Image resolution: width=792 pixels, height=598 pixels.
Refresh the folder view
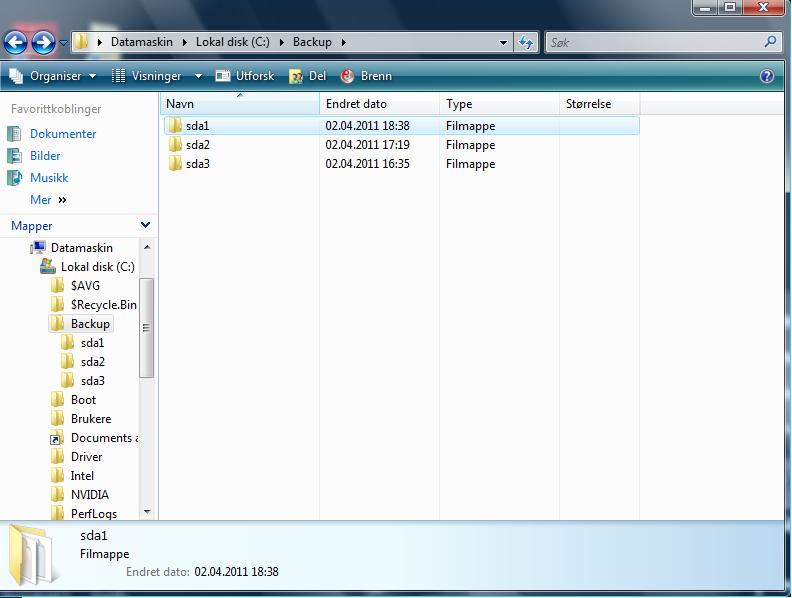[526, 42]
